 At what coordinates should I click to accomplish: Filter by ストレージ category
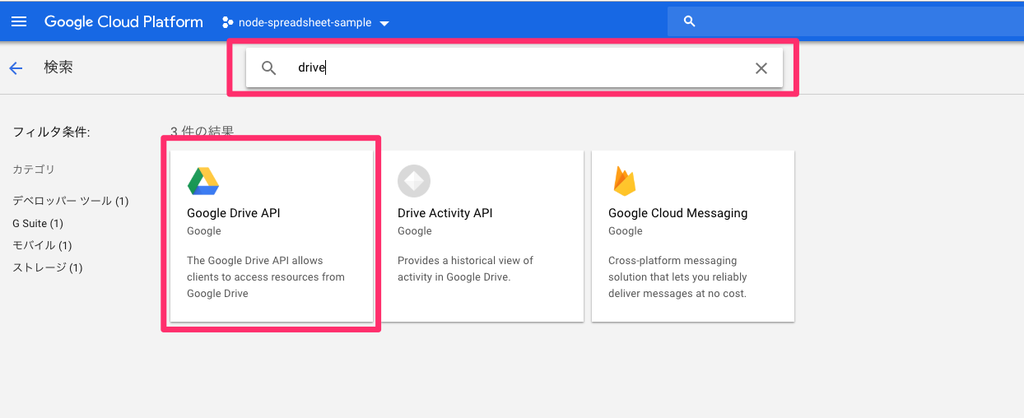[48, 268]
